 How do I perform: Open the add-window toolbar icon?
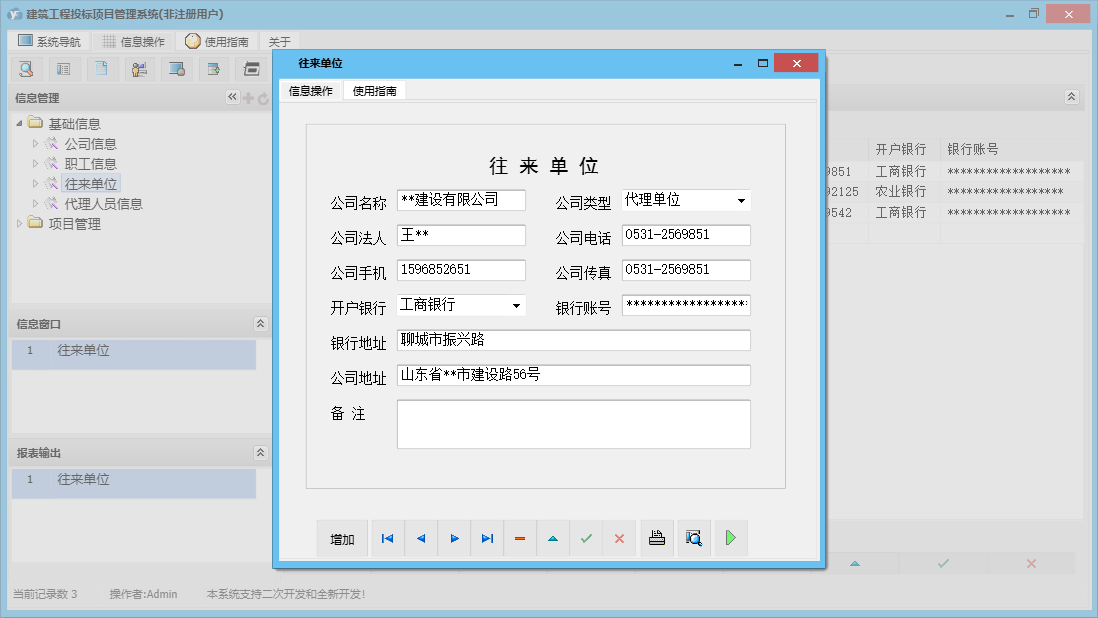tap(214, 68)
